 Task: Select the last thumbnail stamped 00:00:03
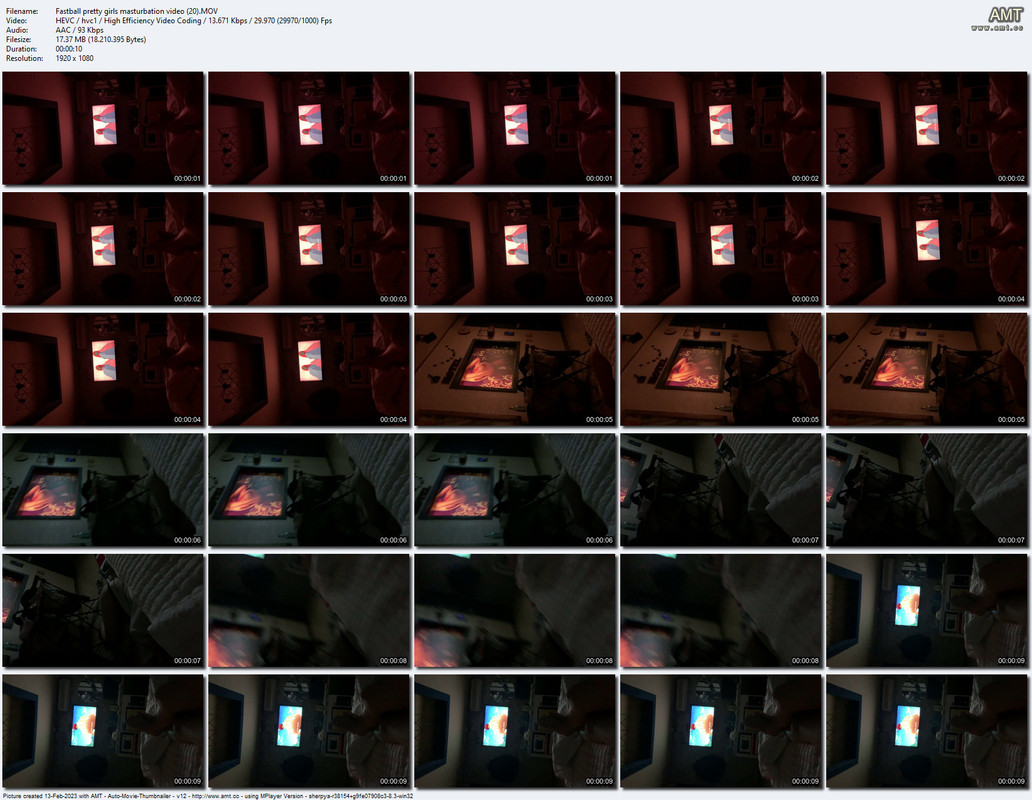721,249
